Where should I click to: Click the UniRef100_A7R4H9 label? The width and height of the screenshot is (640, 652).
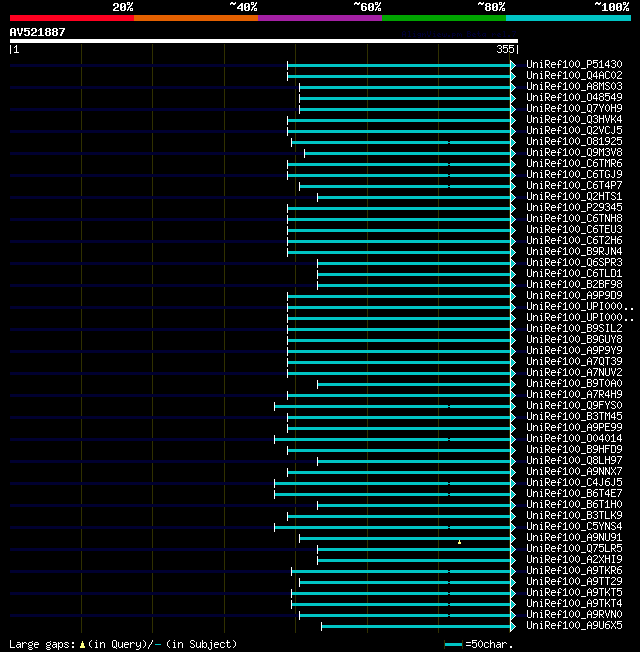pos(574,395)
